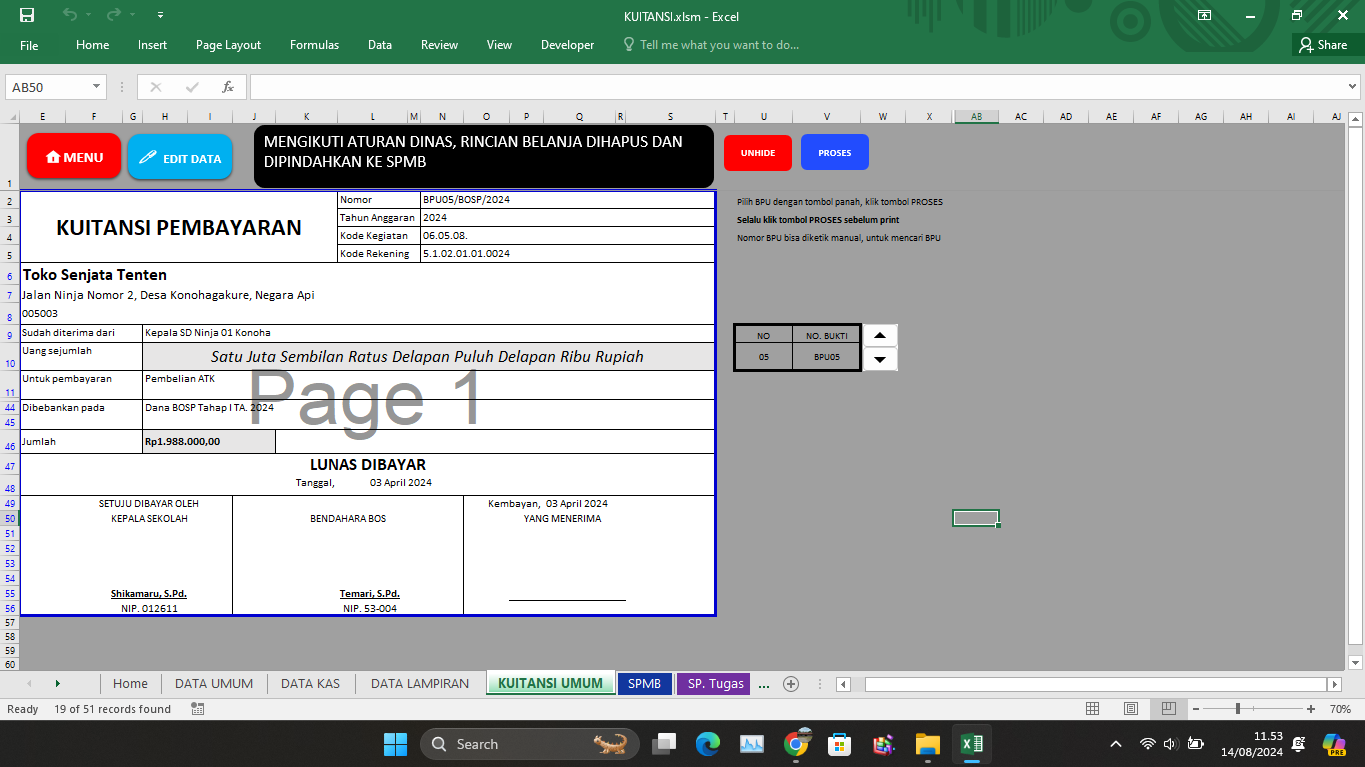Open the Name Box dropdown arrow
Image resolution: width=1365 pixels, height=767 pixels.
(x=96, y=87)
